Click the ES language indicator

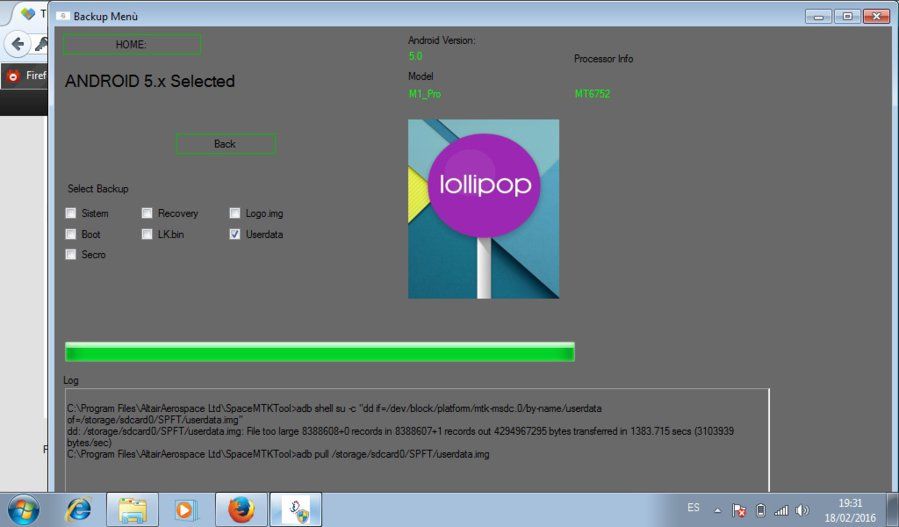point(693,508)
